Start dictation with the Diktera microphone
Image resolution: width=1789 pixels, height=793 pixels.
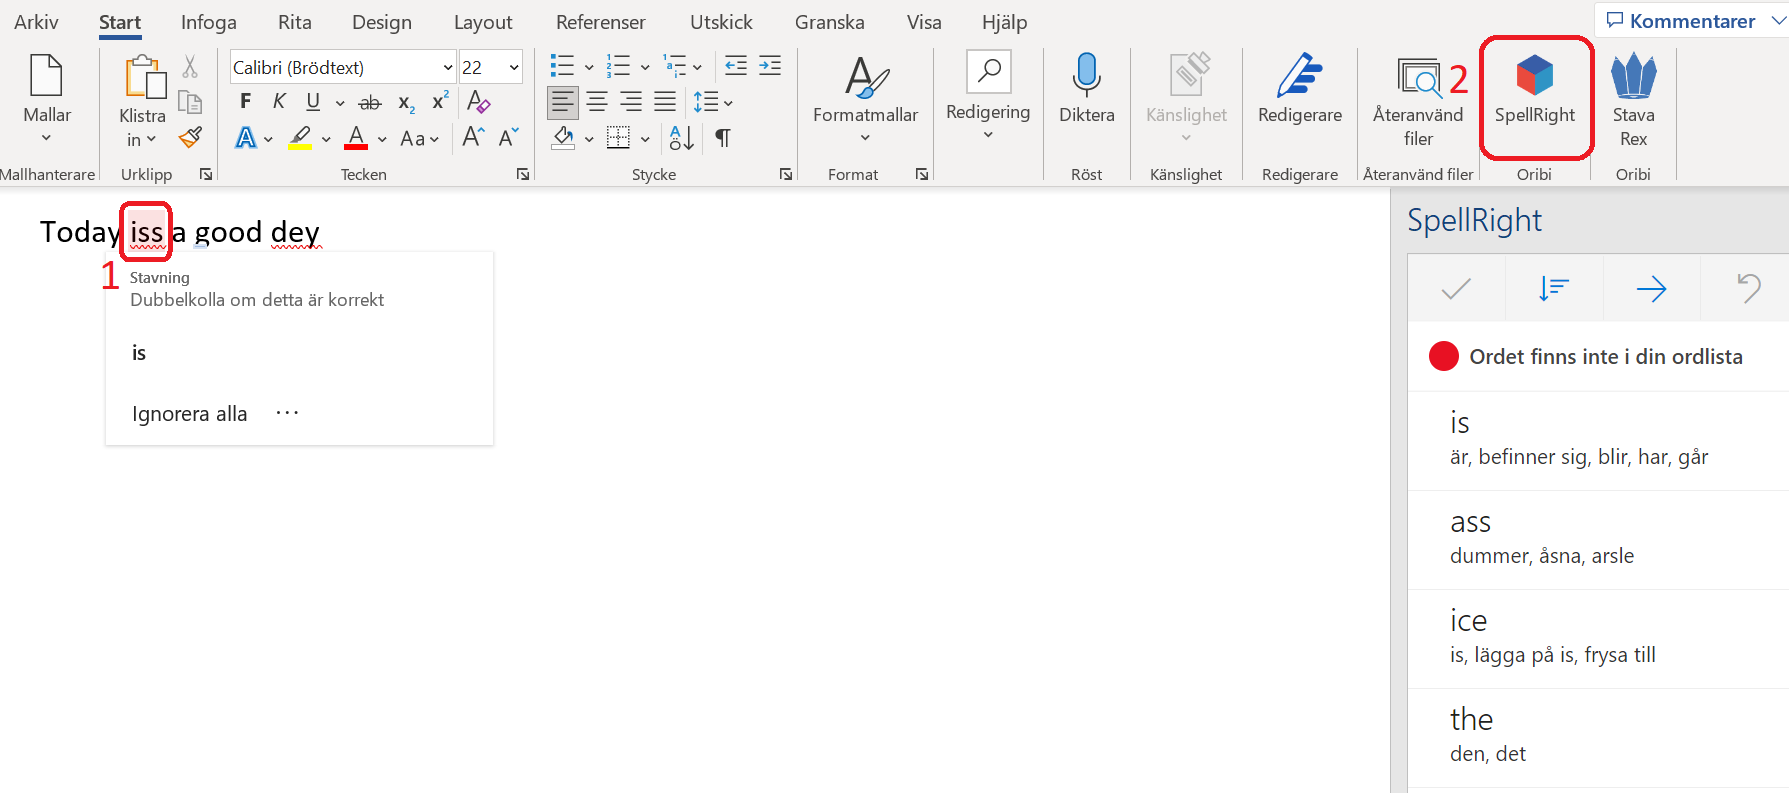[1086, 90]
